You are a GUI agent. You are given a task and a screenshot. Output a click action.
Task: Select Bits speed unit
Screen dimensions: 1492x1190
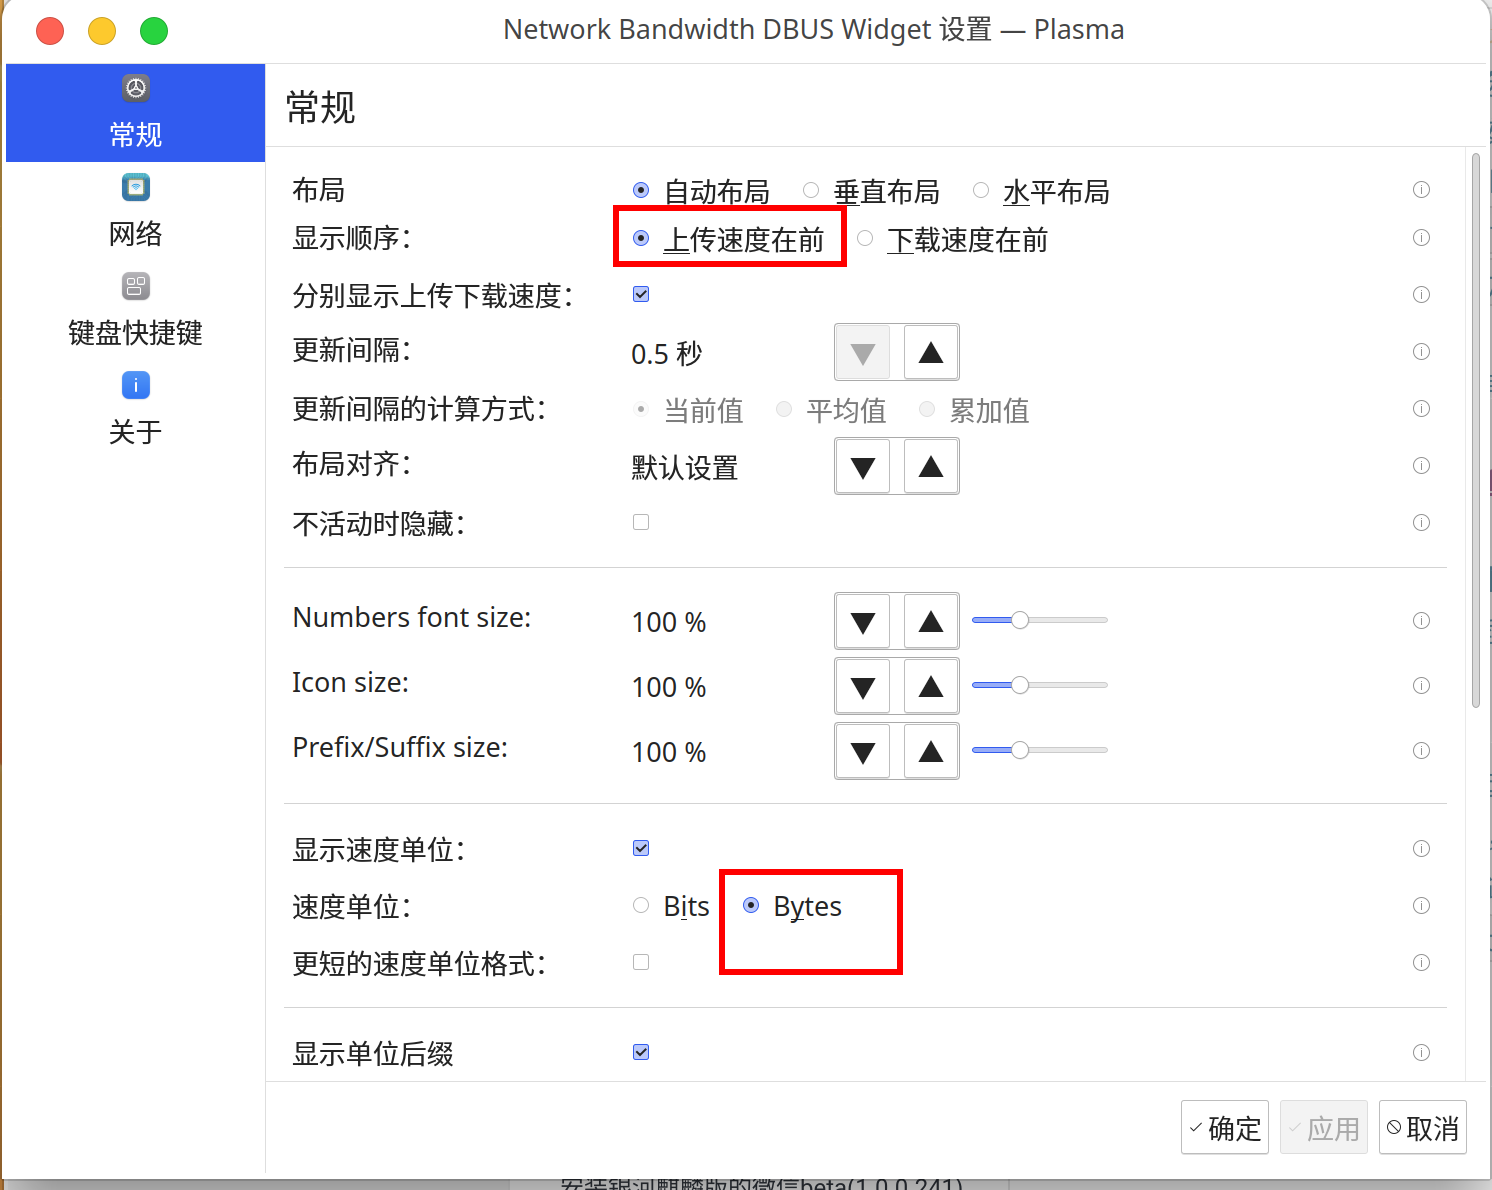671,906
